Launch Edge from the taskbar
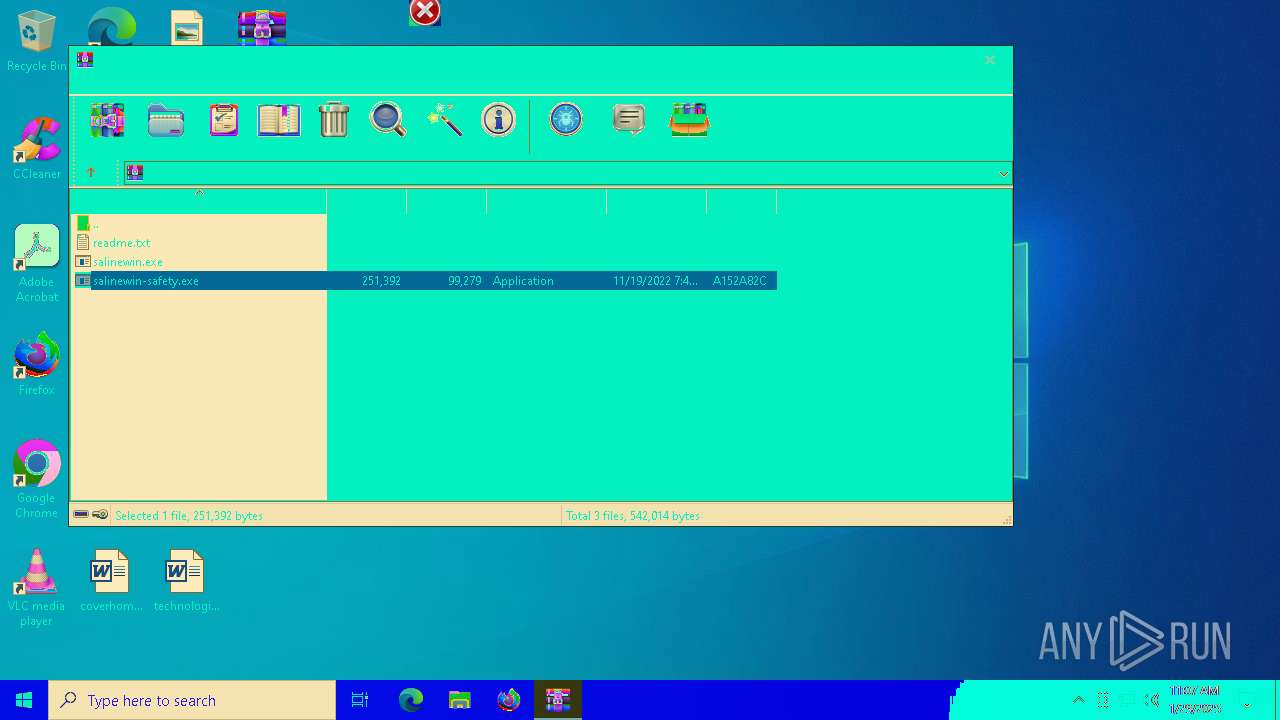This screenshot has height=720, width=1280. tap(411, 700)
